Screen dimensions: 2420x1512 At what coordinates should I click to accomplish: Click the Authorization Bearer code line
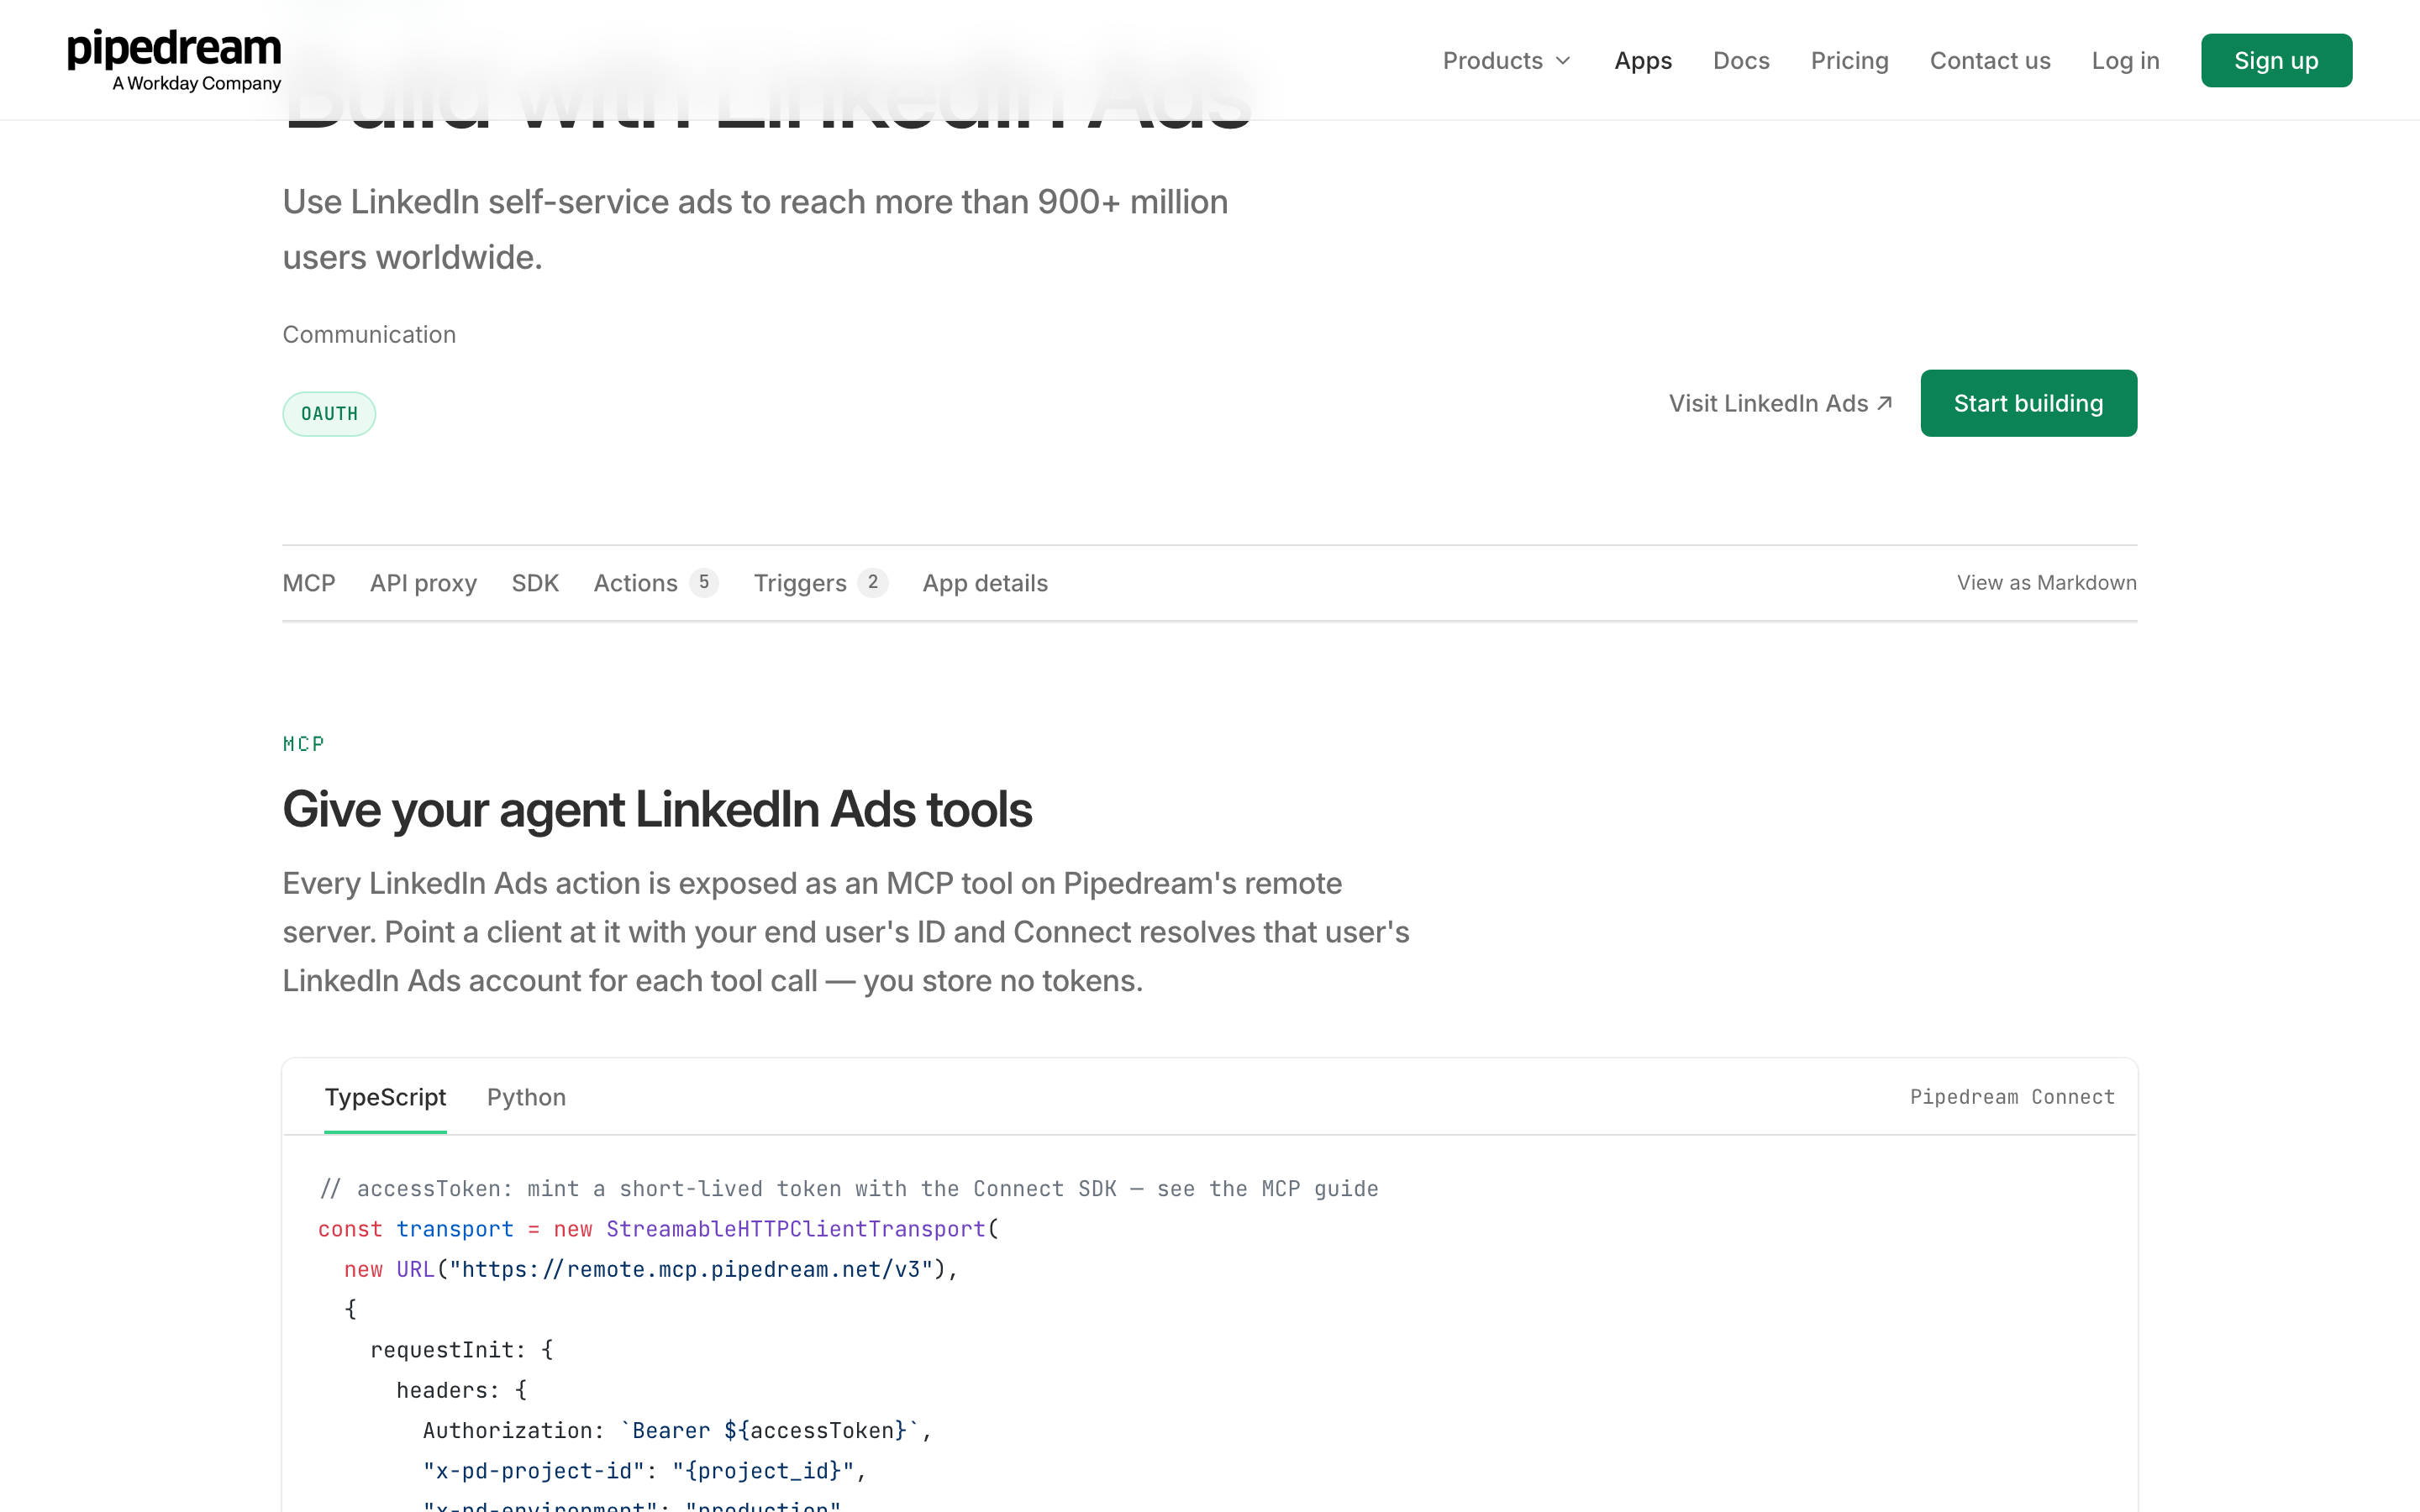coord(677,1431)
